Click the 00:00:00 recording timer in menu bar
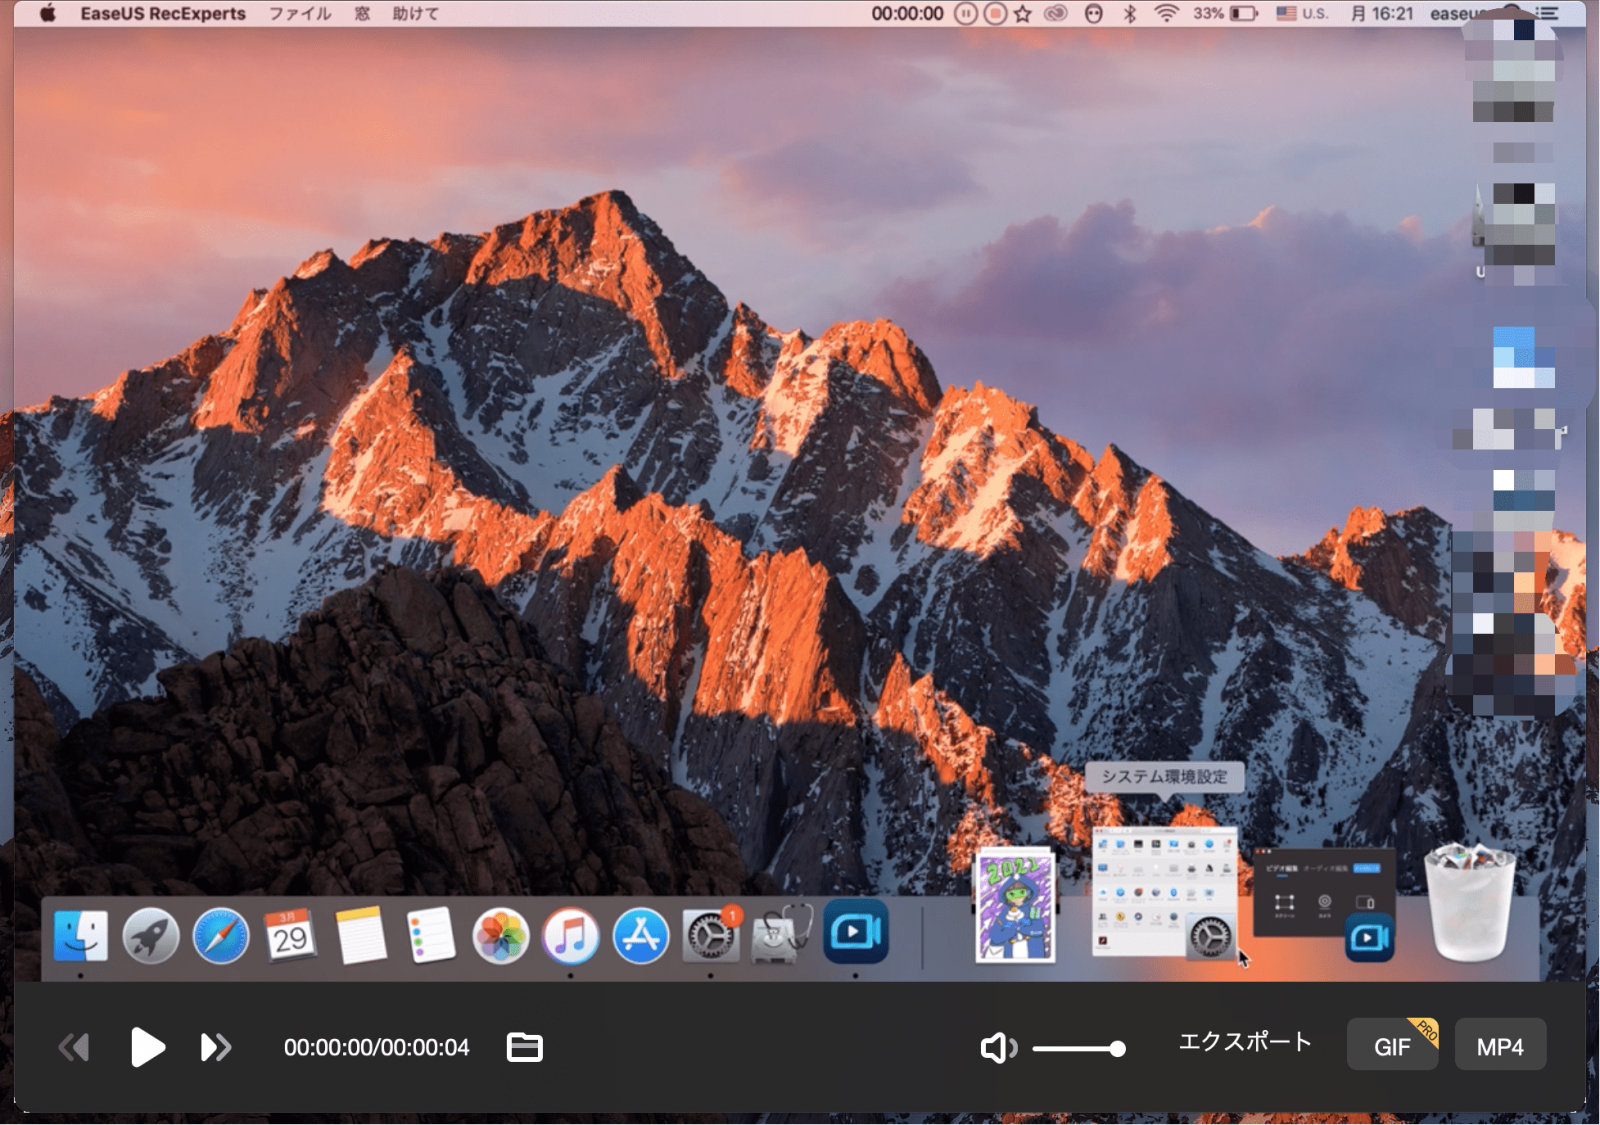The image size is (1600, 1125). tap(907, 14)
